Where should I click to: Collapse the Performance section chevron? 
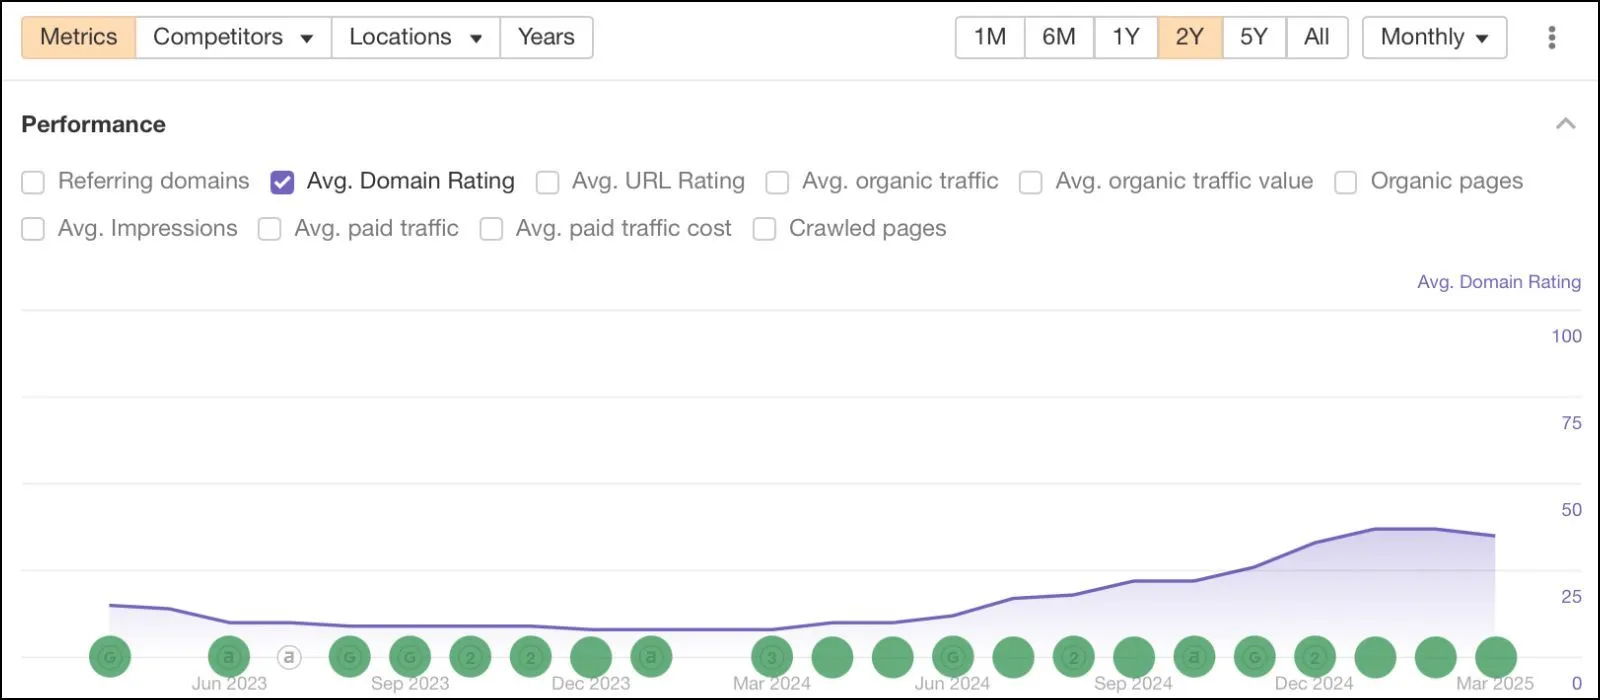click(1566, 124)
